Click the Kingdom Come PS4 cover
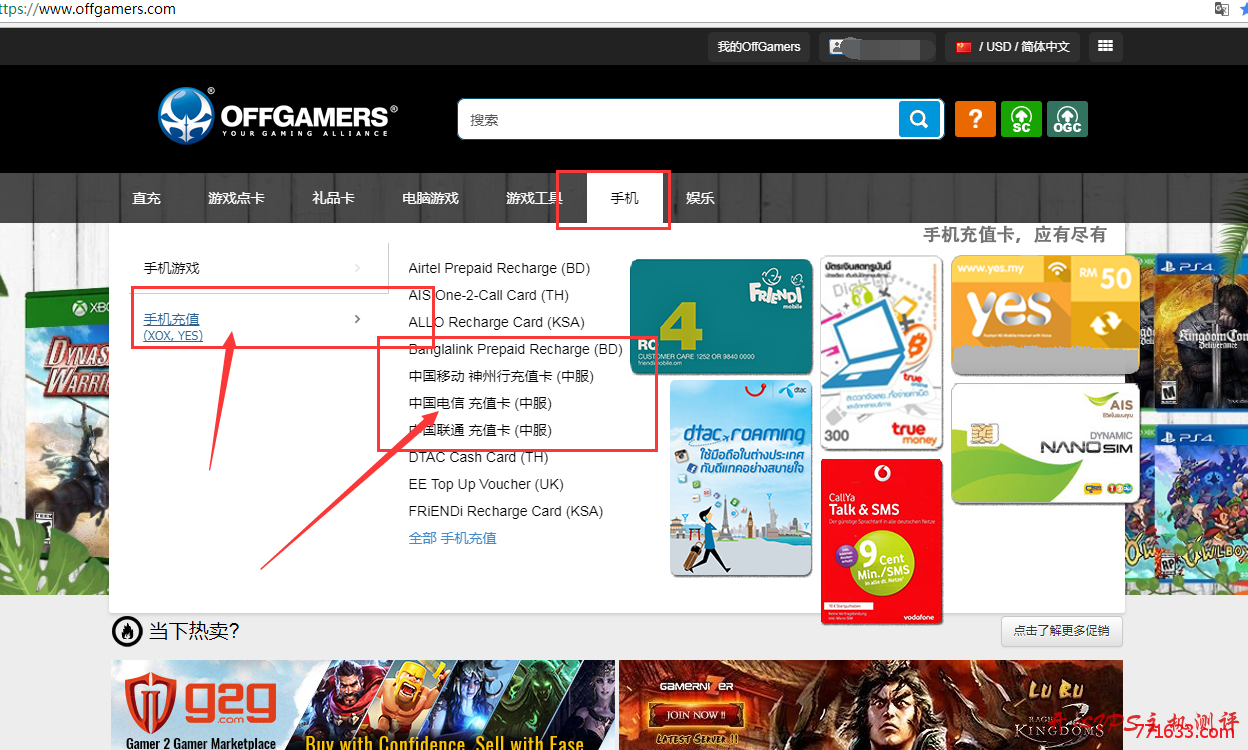Image resolution: width=1248 pixels, height=750 pixels. coord(1200,332)
